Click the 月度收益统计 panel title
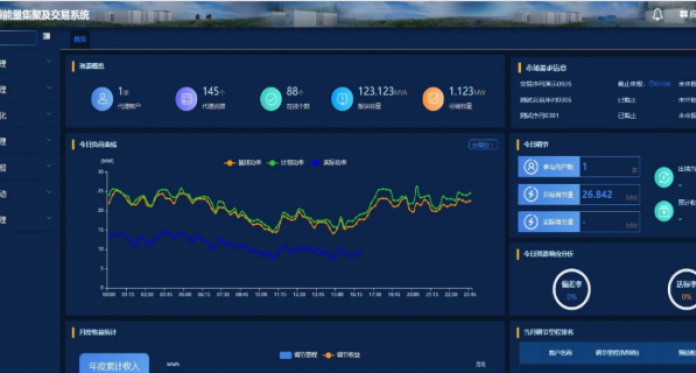Image resolution: width=696 pixels, height=373 pixels. (98, 332)
